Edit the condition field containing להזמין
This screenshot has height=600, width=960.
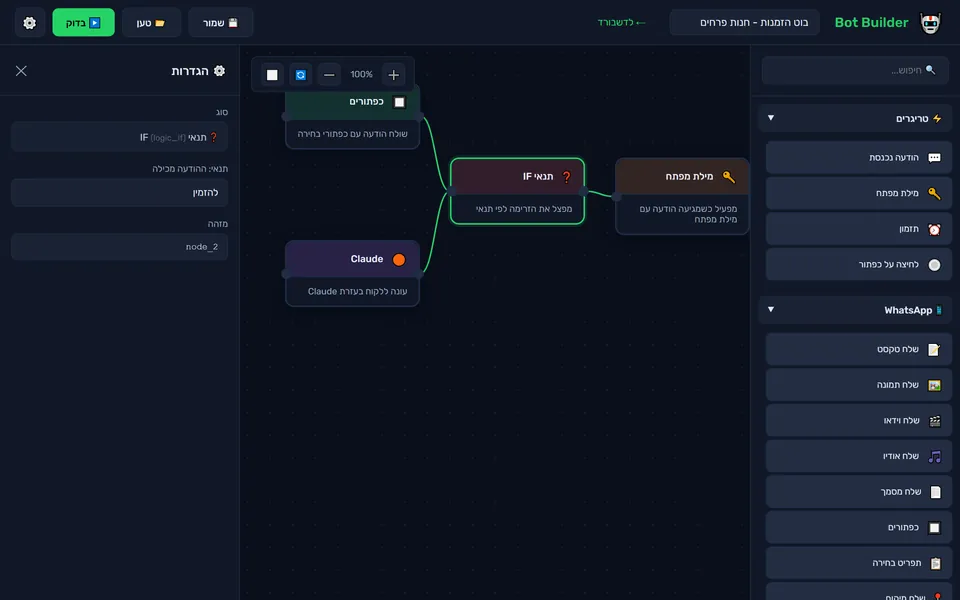click(x=119, y=192)
